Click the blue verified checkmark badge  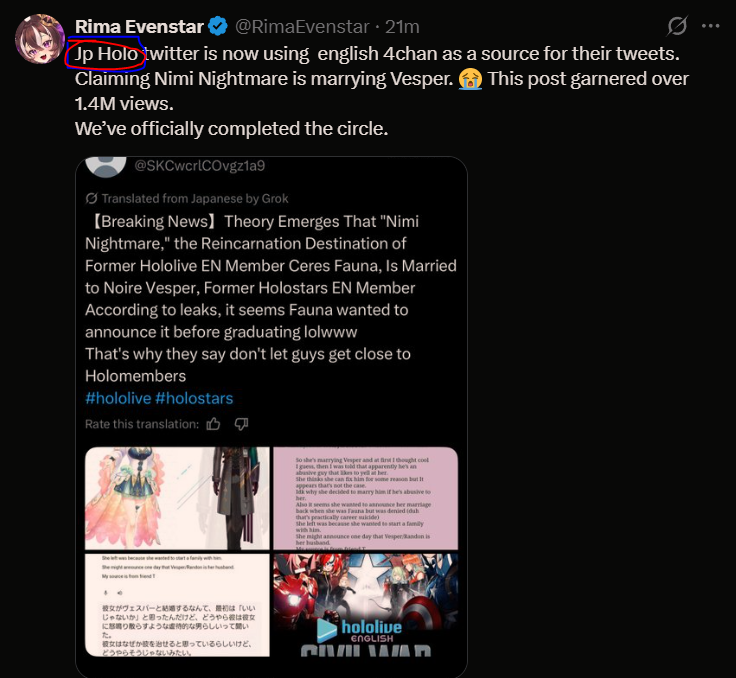[218, 27]
